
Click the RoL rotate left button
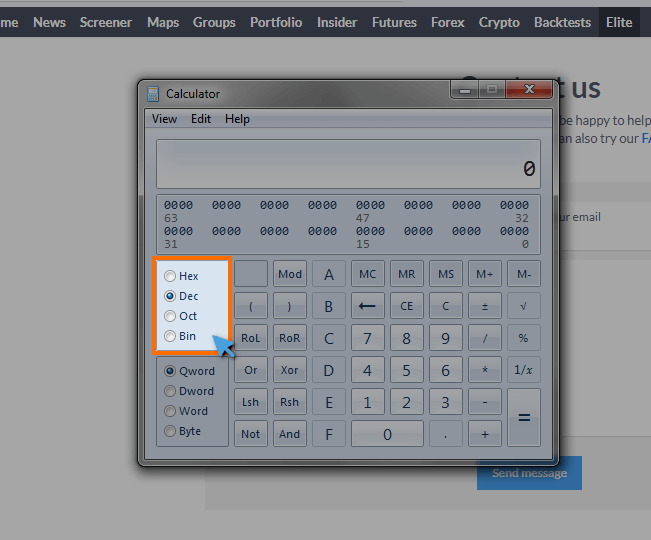251,338
